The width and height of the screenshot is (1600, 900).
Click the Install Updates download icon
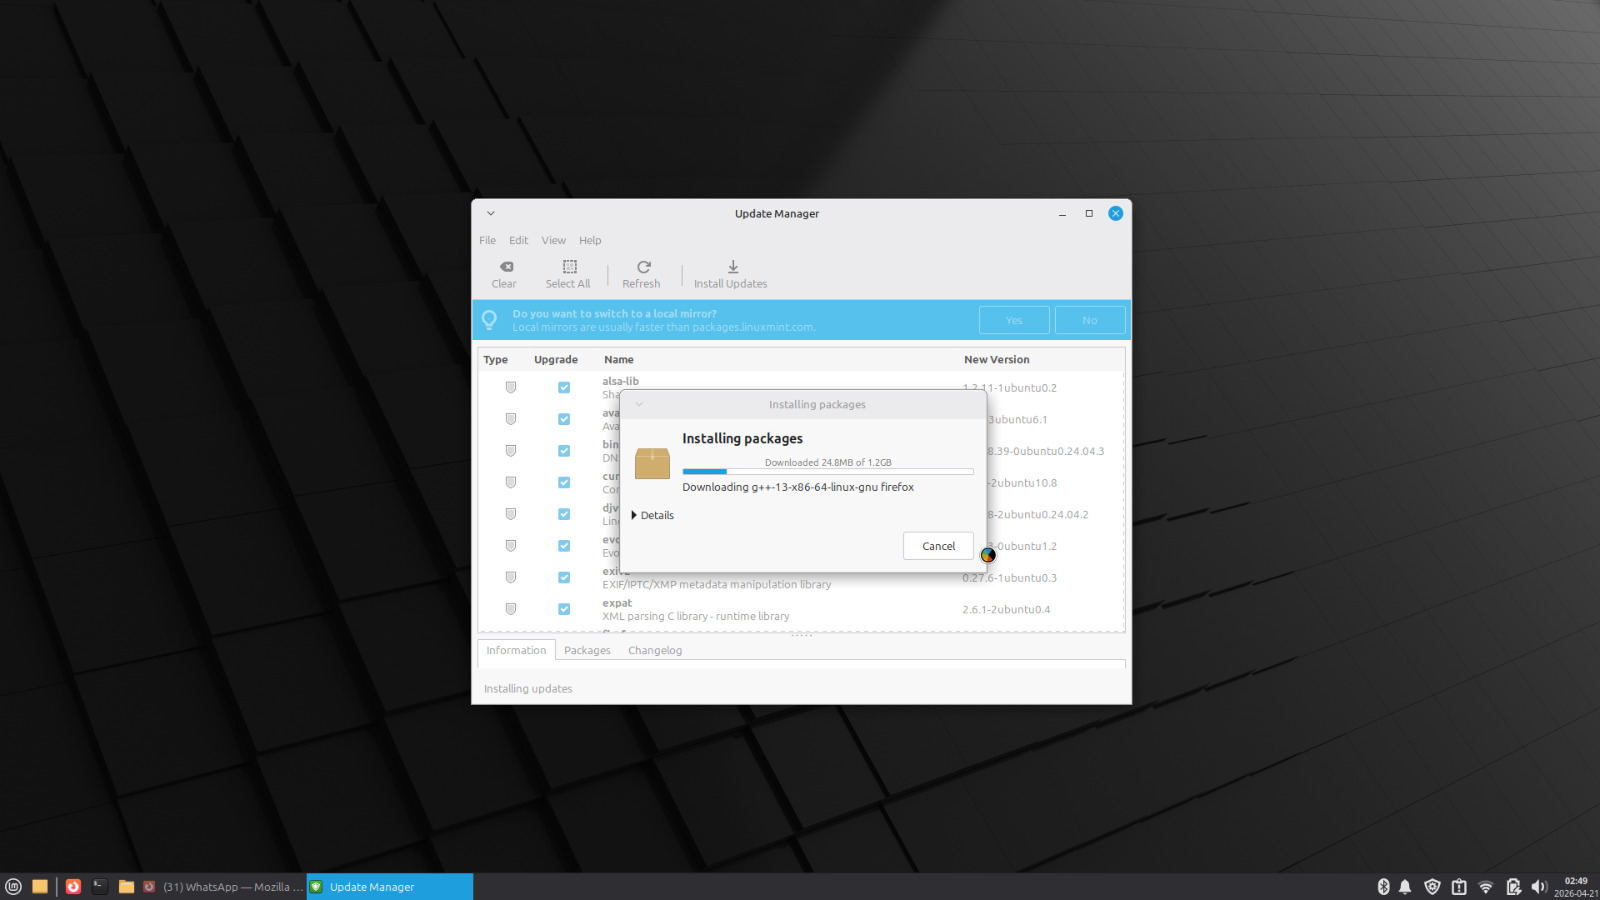732,267
